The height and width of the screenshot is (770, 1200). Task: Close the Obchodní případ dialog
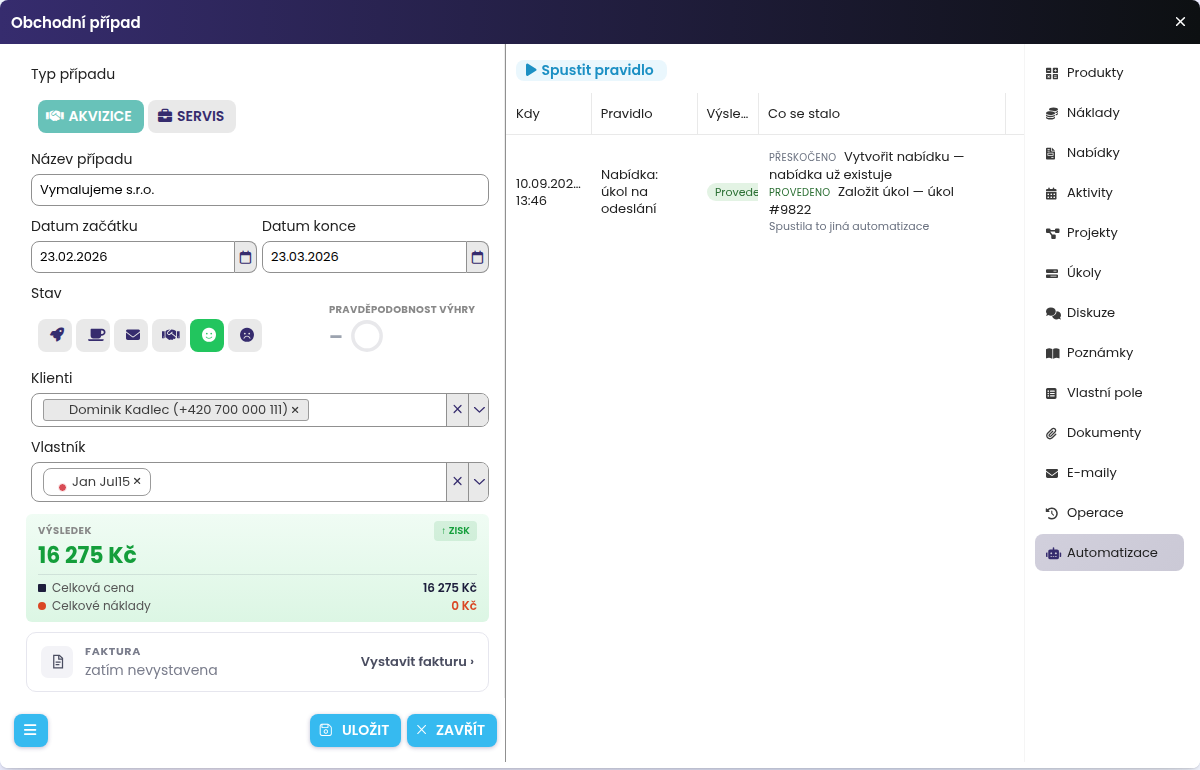[1180, 22]
